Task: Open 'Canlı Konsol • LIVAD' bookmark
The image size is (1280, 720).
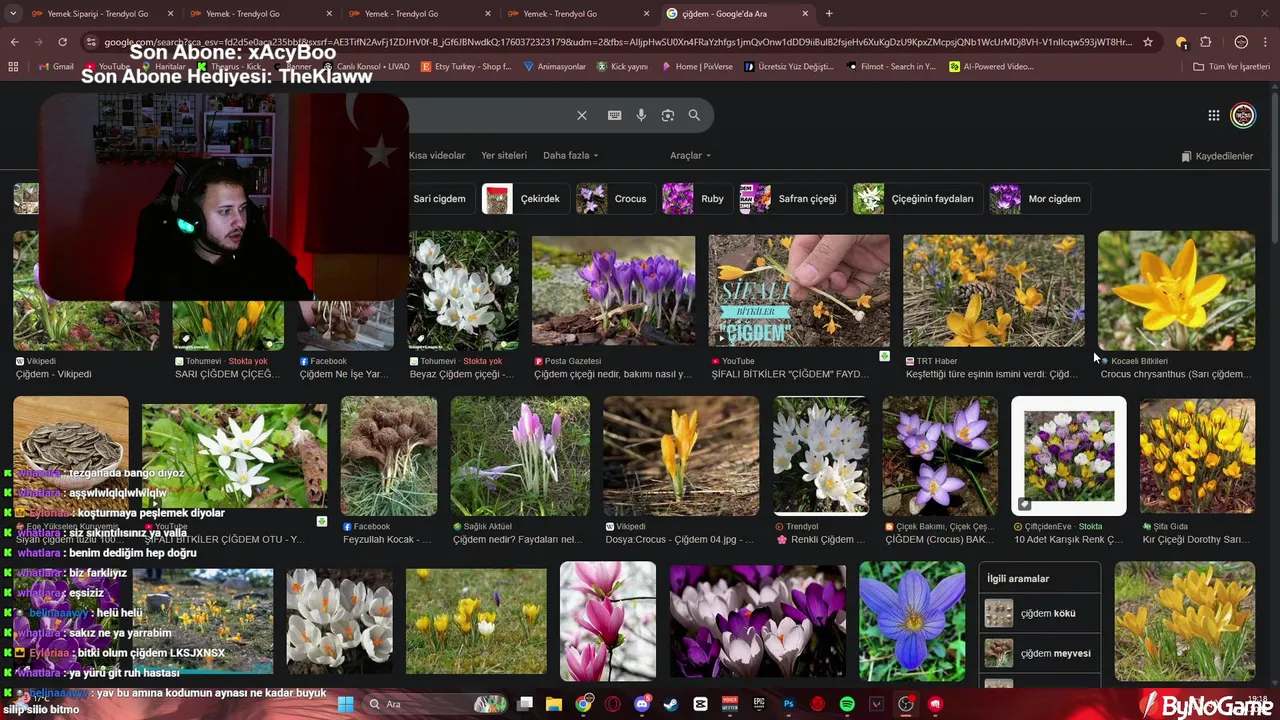Action: (x=366, y=66)
